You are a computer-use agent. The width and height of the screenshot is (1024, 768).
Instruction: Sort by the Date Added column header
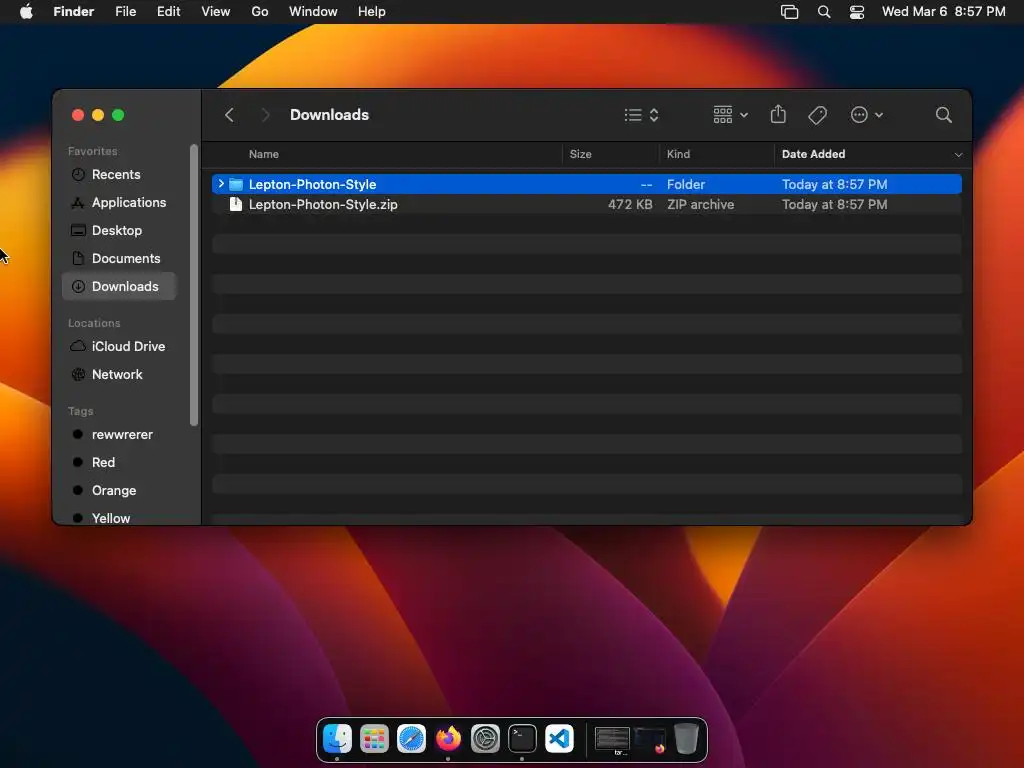pyautogui.click(x=813, y=154)
